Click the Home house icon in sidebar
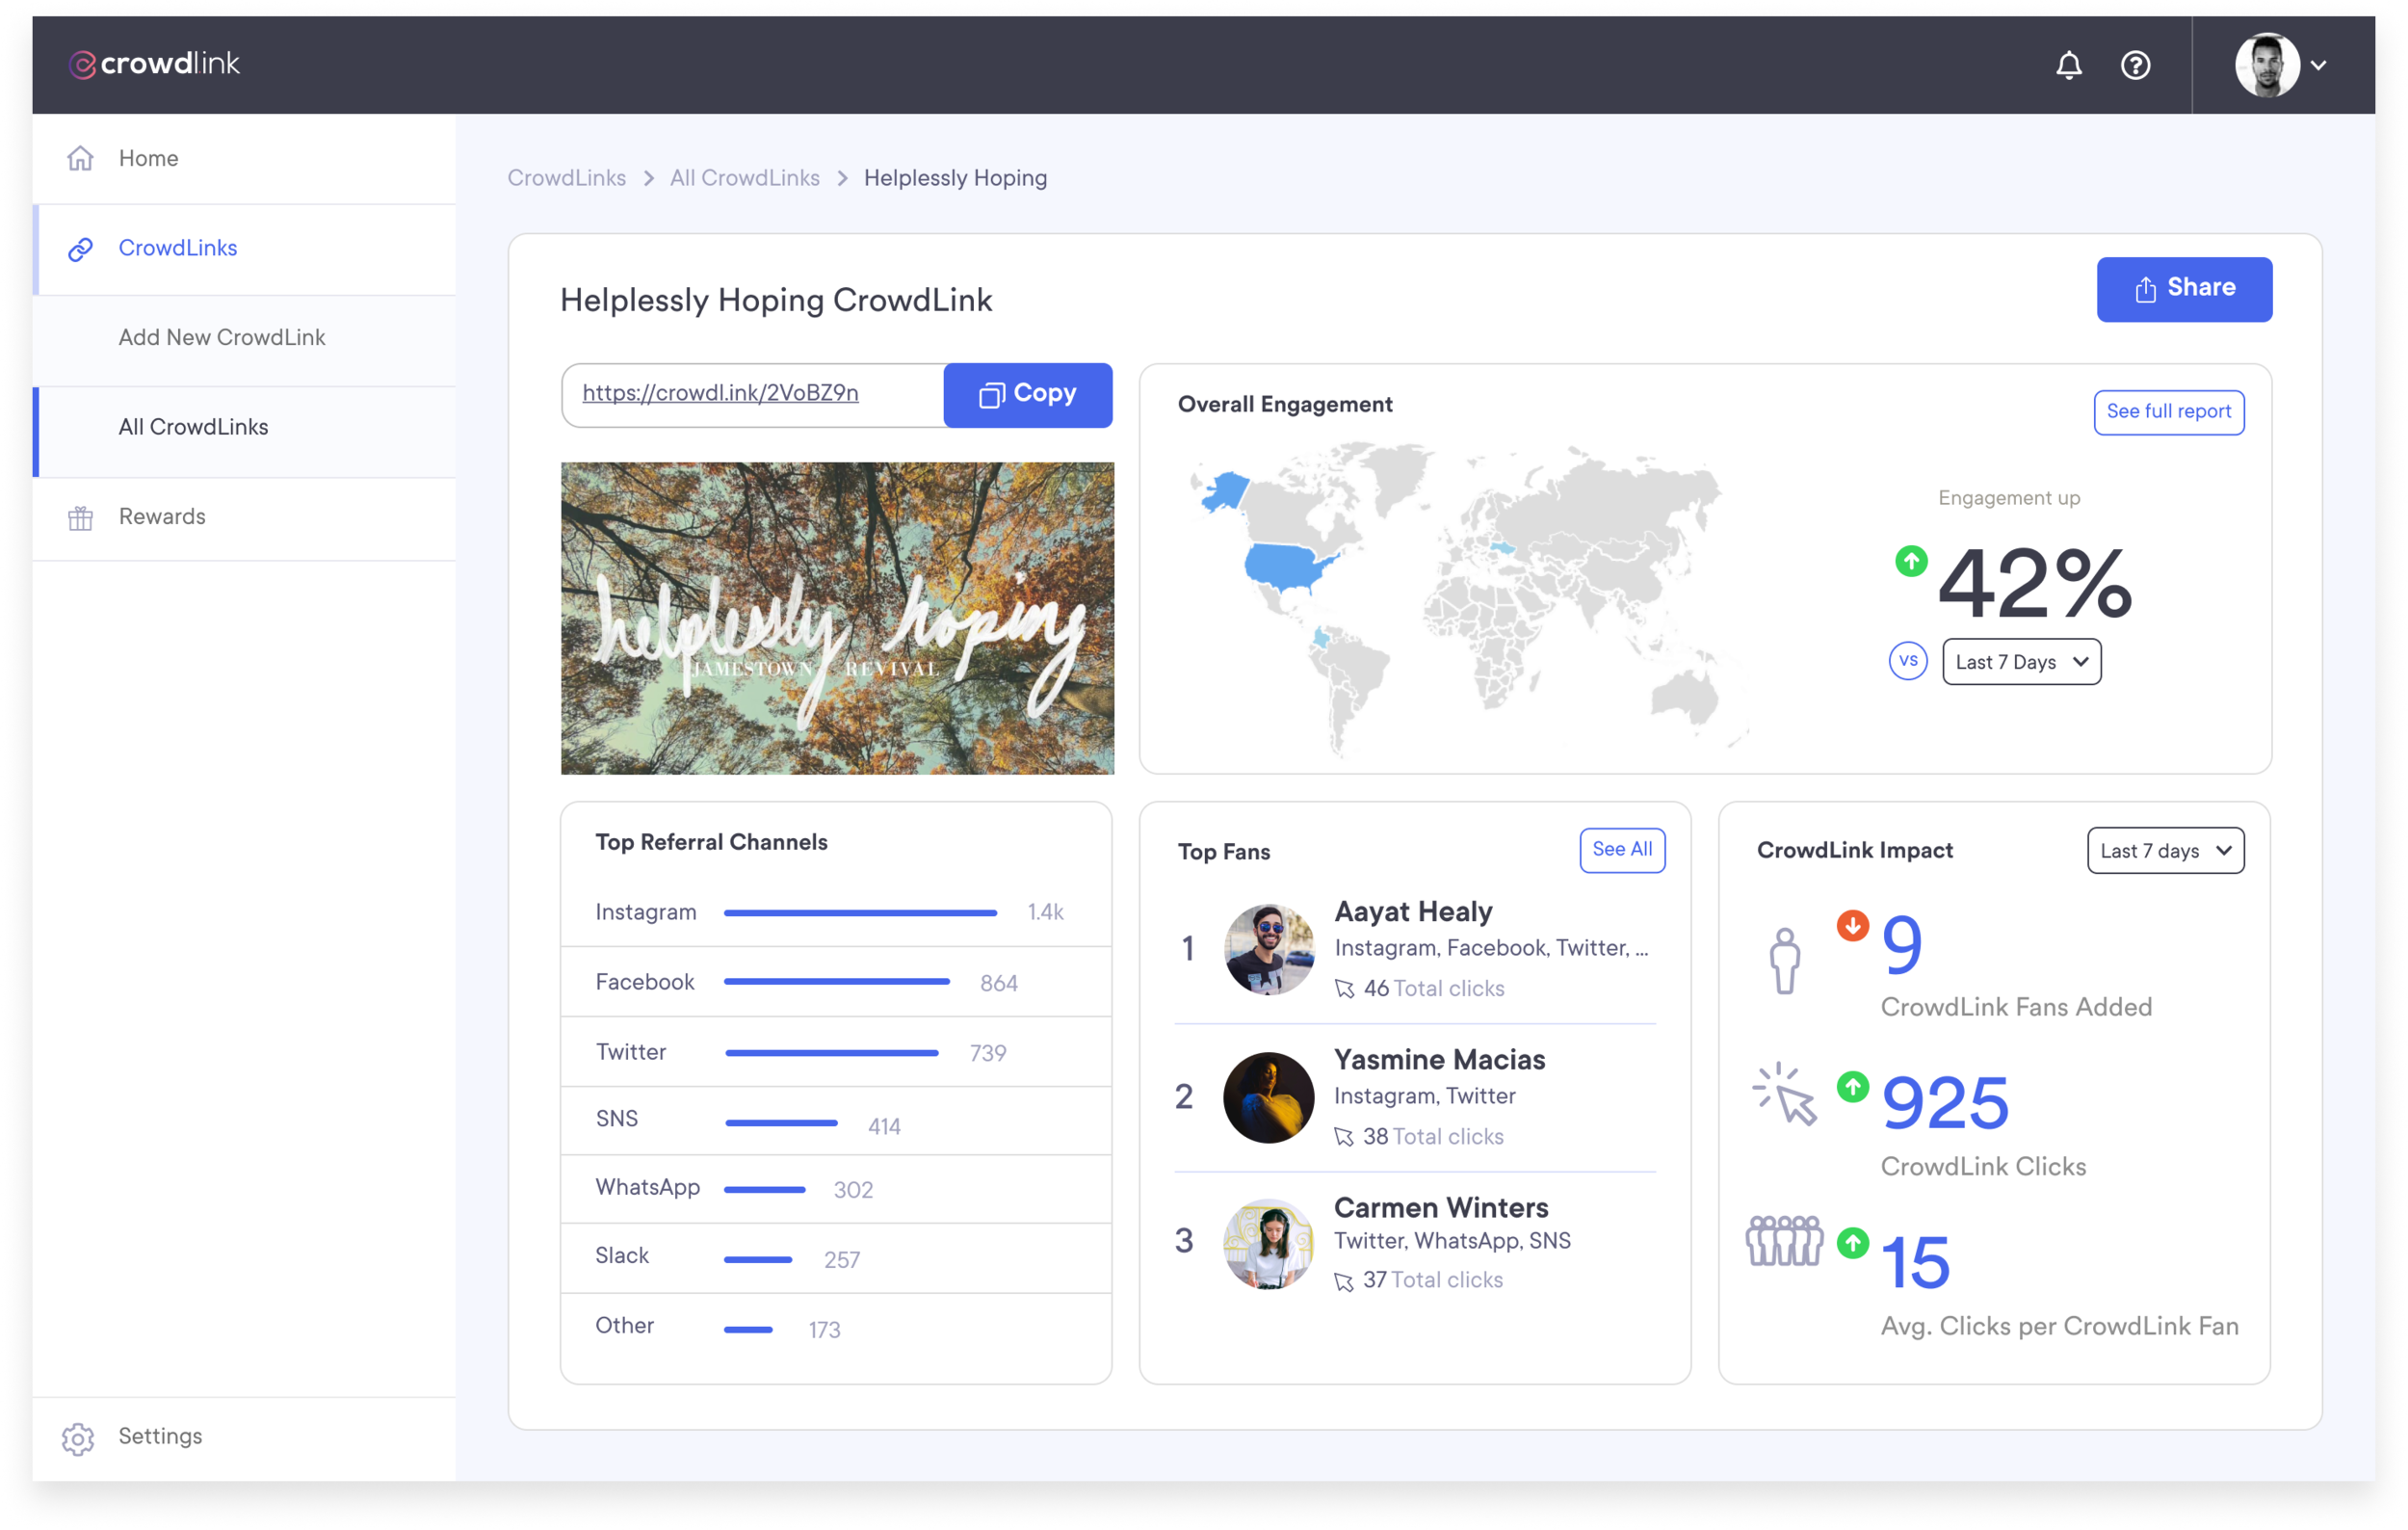 pos(80,158)
